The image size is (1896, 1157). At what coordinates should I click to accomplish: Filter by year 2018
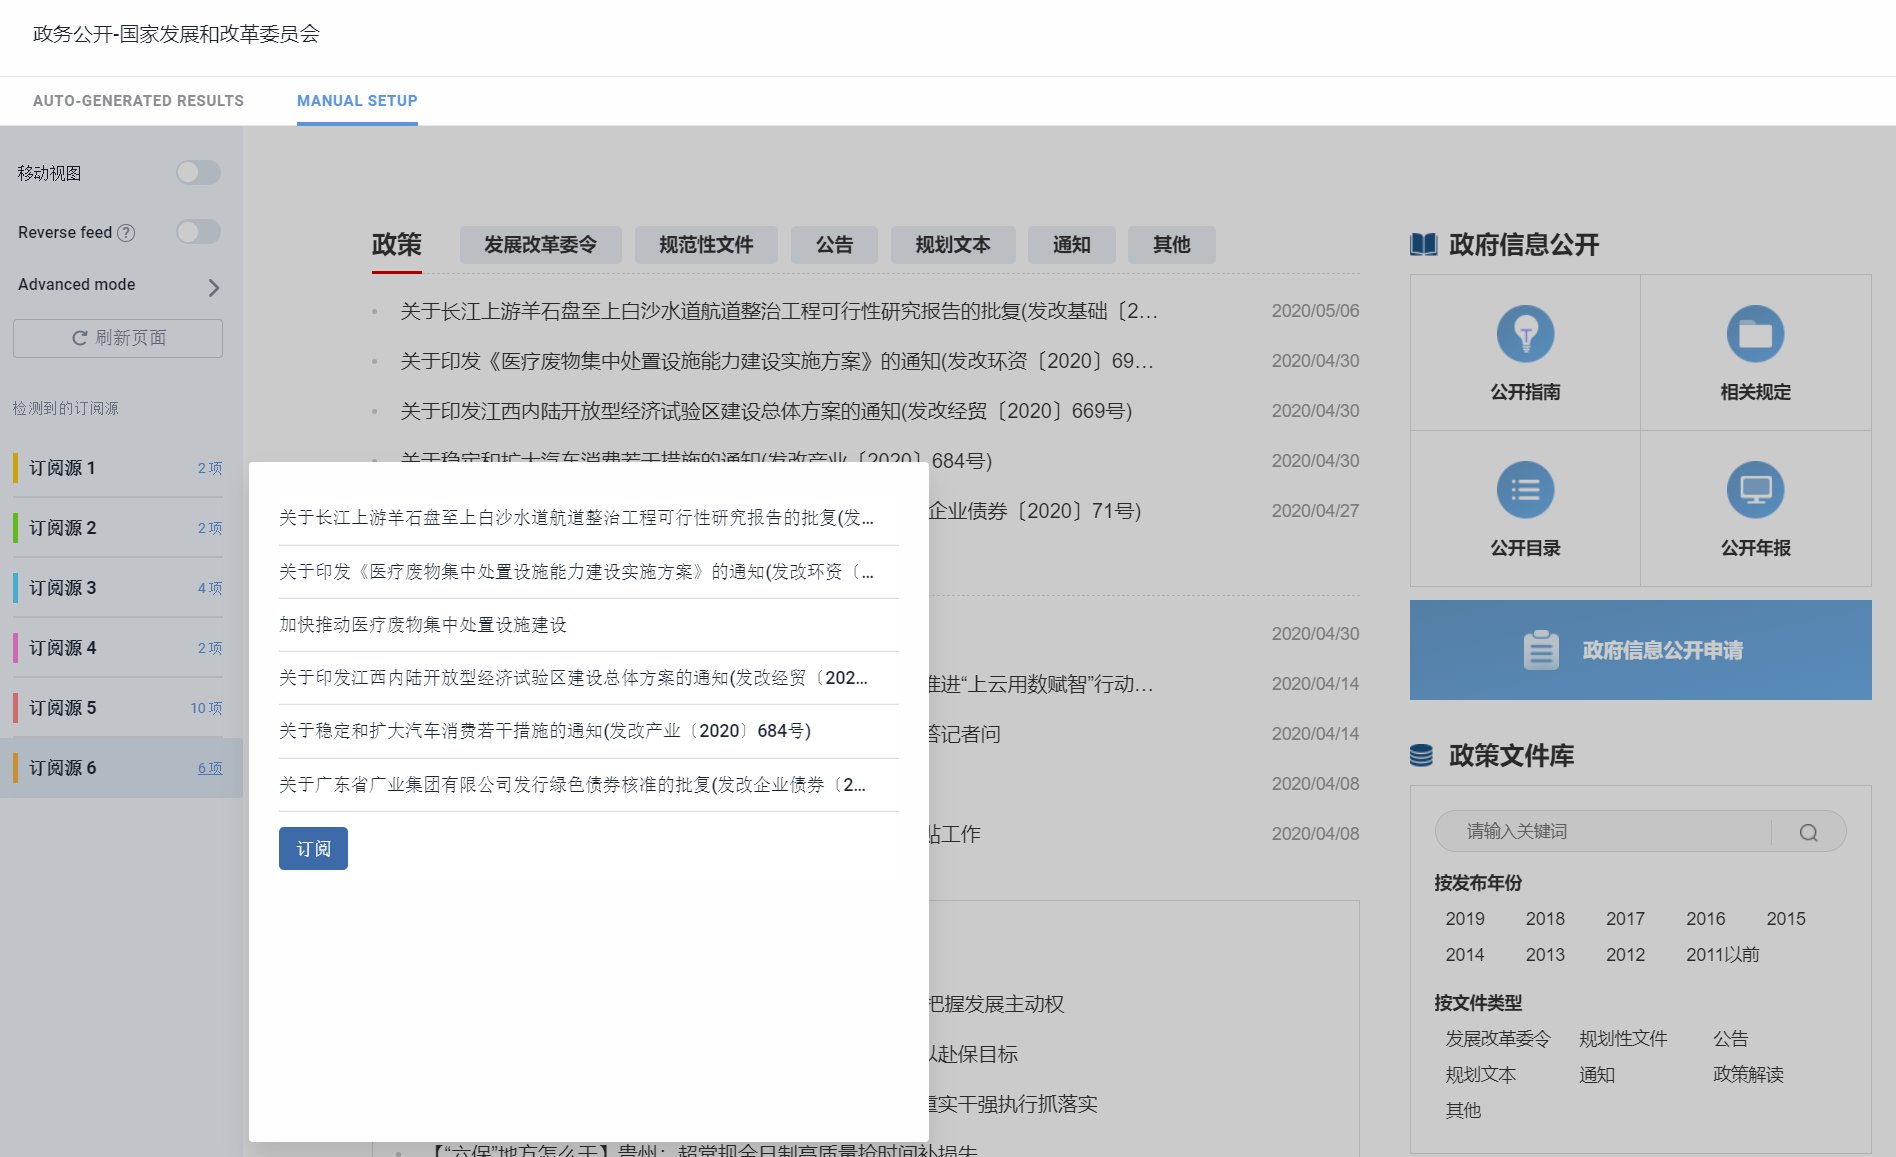[1545, 919]
